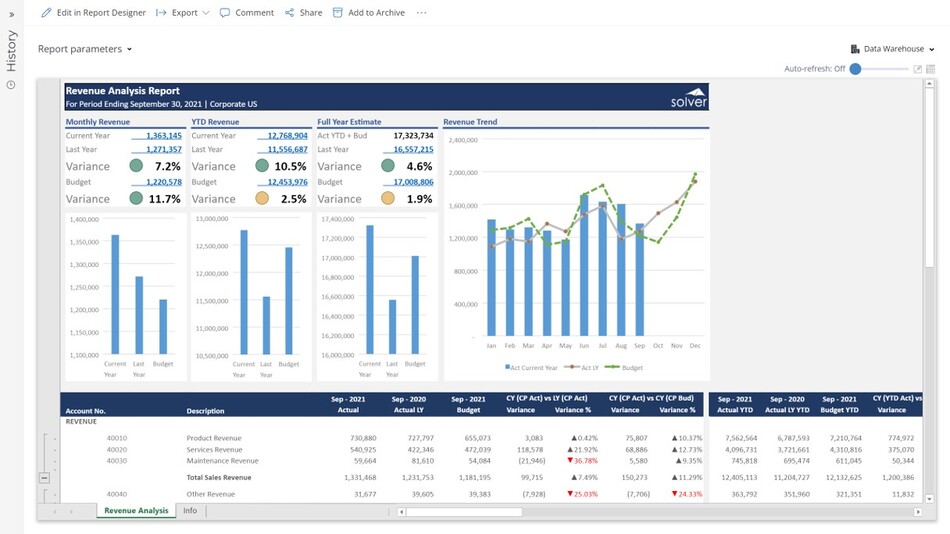Screen dimensions: 950x534
Task: Click the Monthly Revenue Current Year value 1,363,145
Action: pos(163,136)
